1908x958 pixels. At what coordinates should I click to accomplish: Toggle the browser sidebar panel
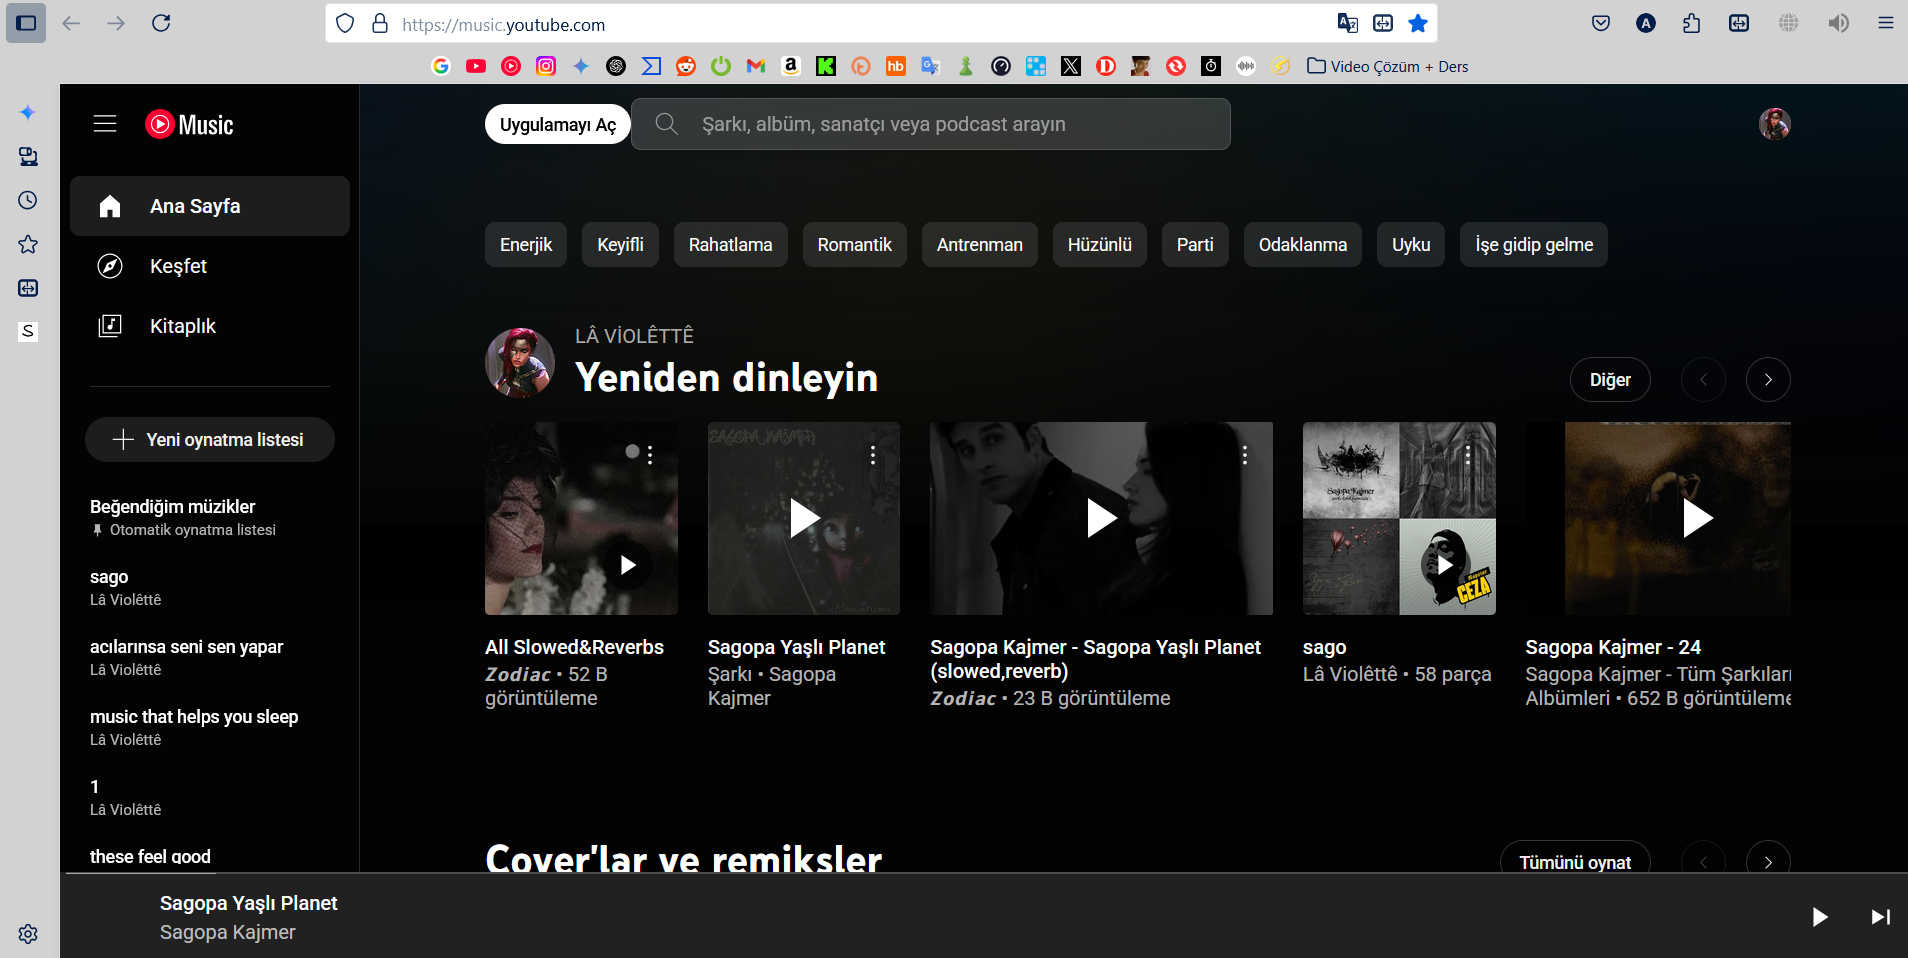[26, 23]
